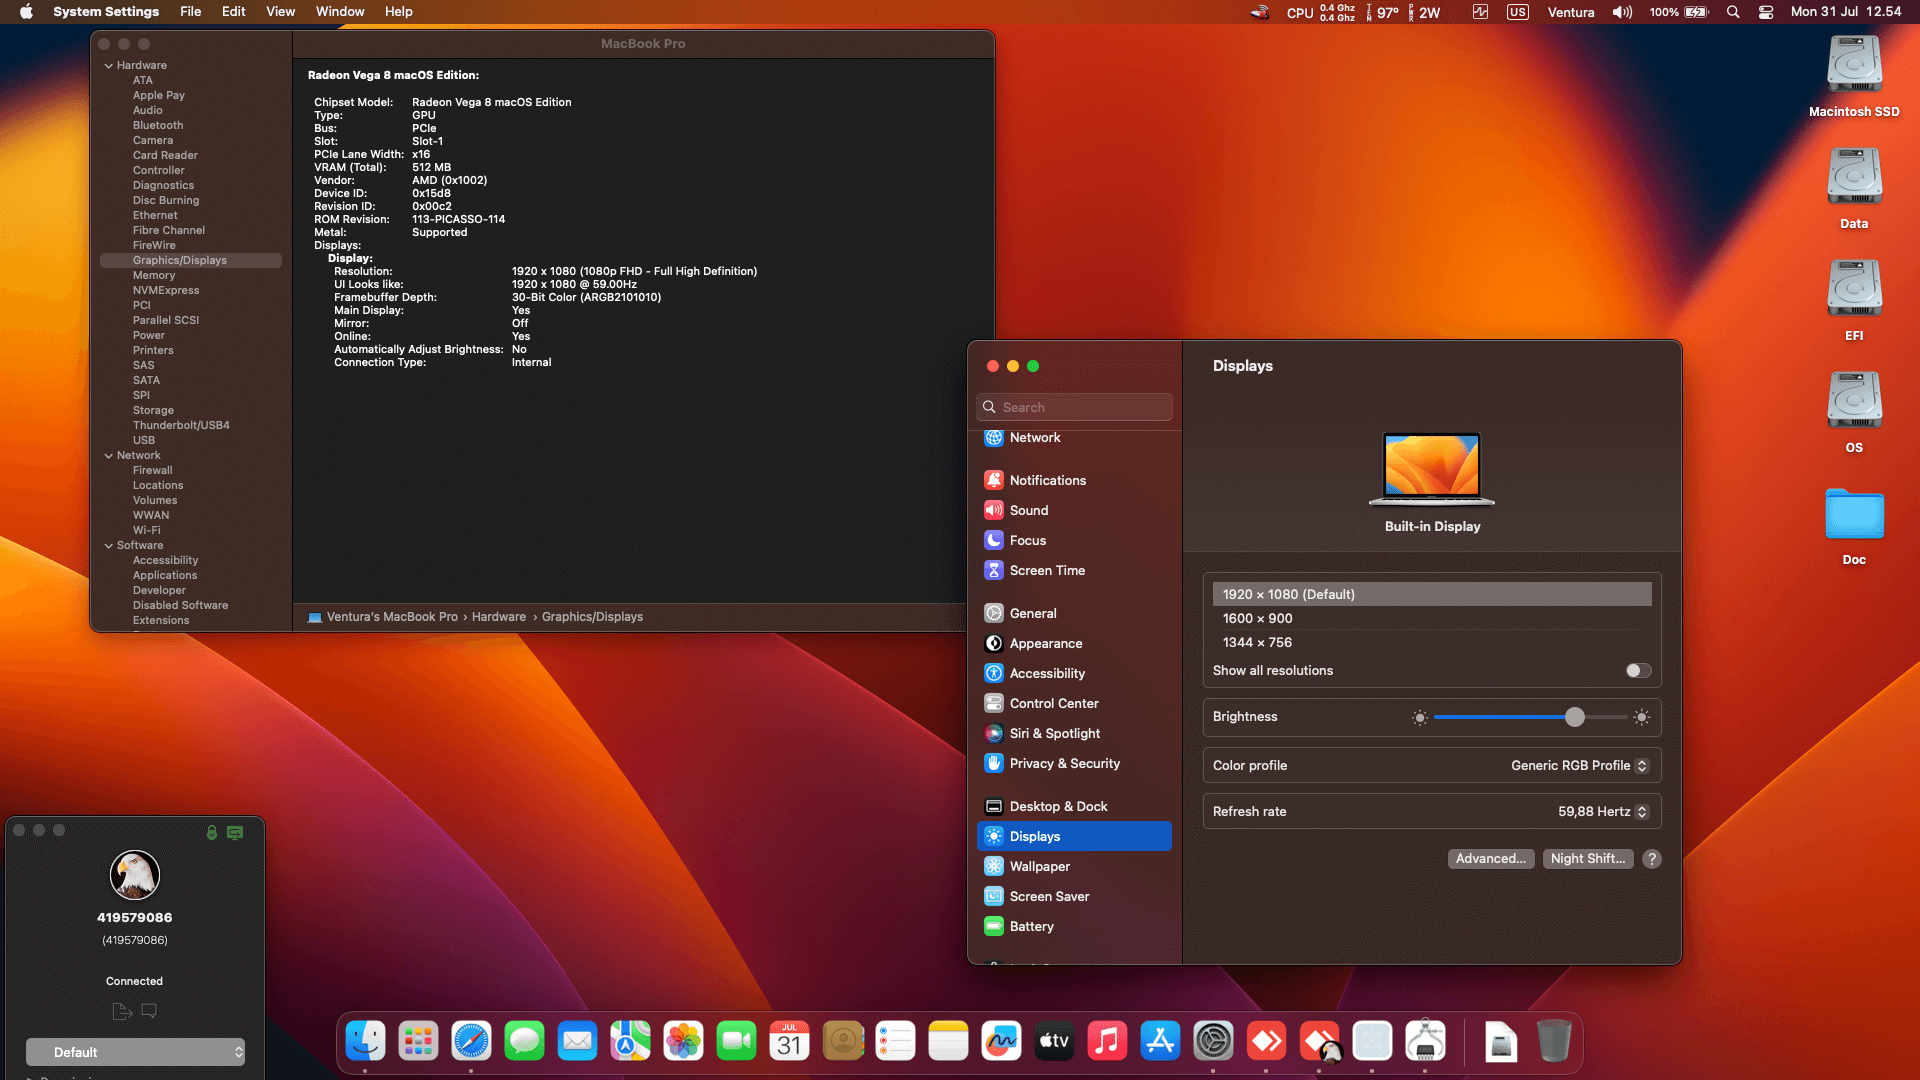Collapse the Software section in System Information
The height and width of the screenshot is (1080, 1920).
[x=109, y=546]
